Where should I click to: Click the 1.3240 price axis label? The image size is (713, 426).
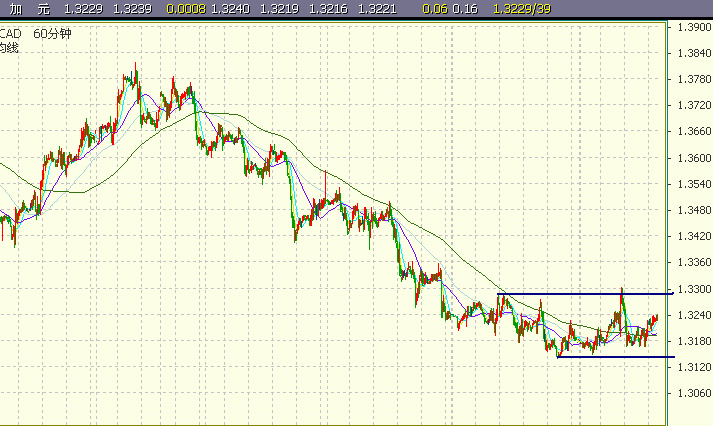pyautogui.click(x=694, y=315)
